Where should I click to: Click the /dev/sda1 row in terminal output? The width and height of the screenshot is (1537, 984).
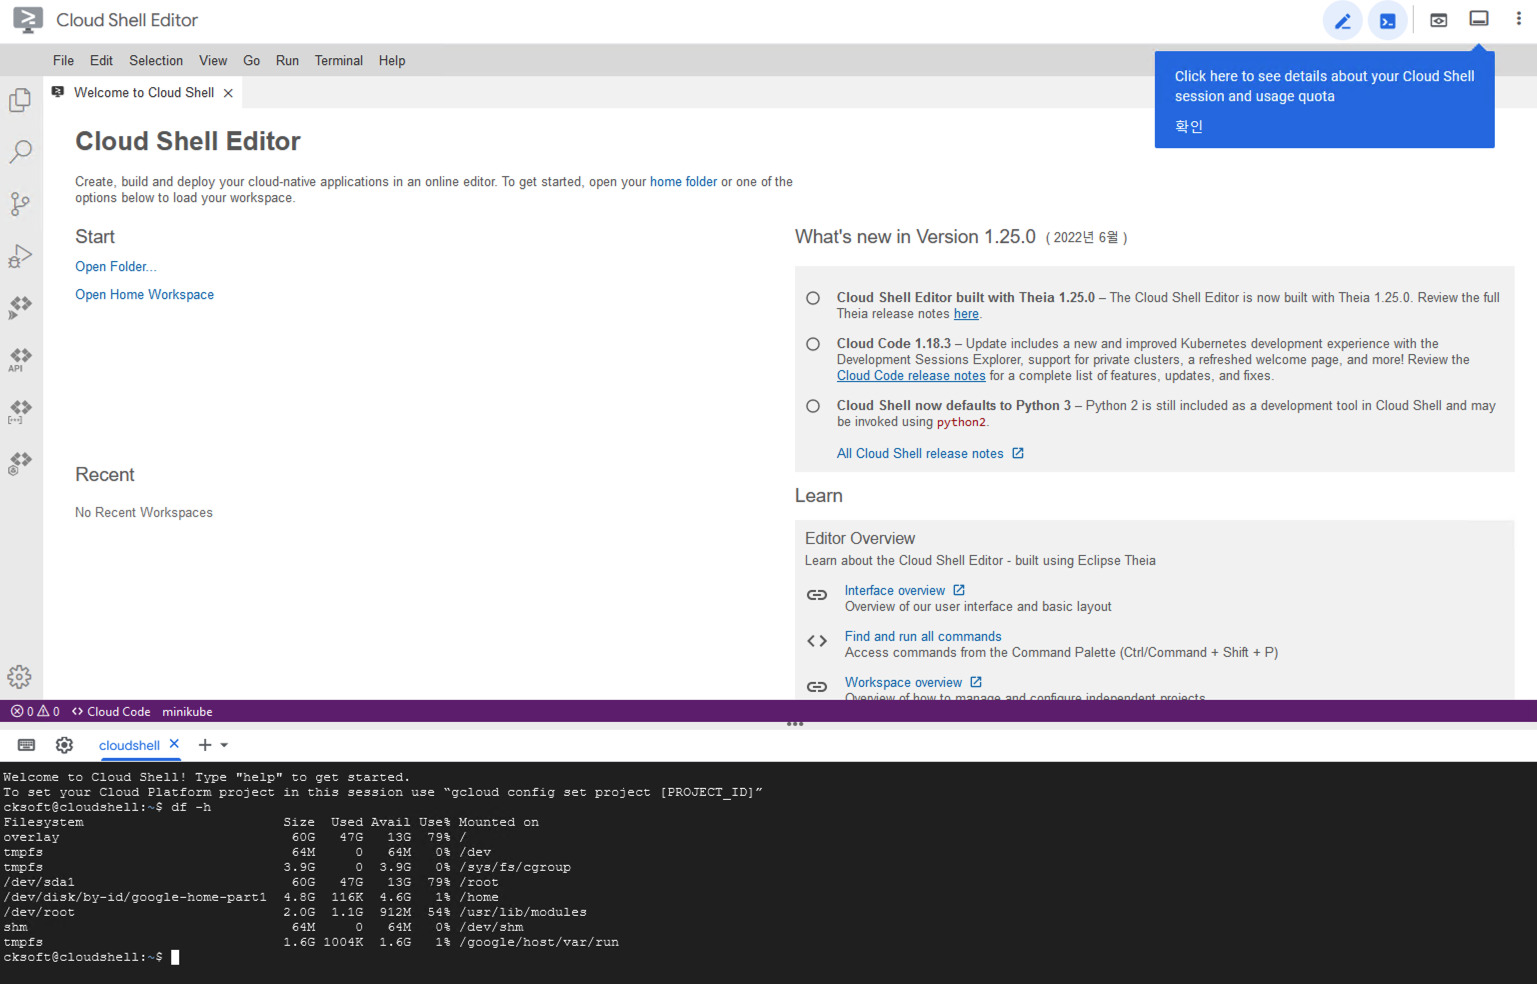[251, 883]
